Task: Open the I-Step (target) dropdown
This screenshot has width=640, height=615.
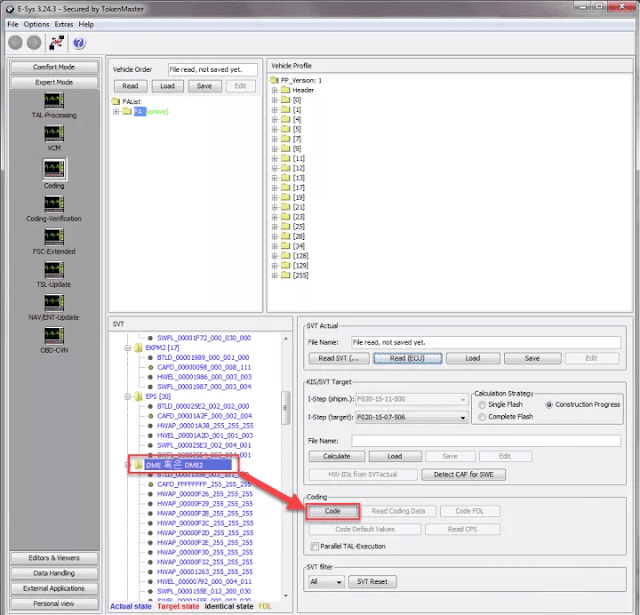Action: tap(462, 417)
